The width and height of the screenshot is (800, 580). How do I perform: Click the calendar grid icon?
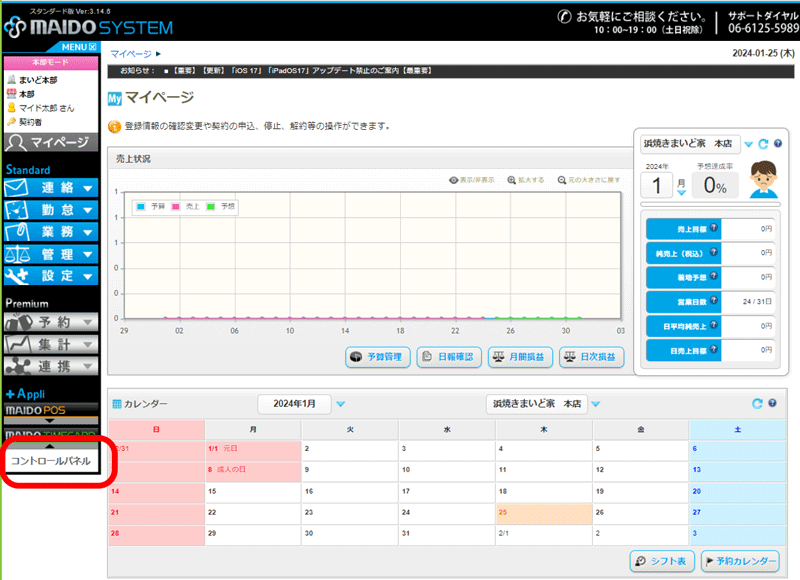[x=117, y=404]
